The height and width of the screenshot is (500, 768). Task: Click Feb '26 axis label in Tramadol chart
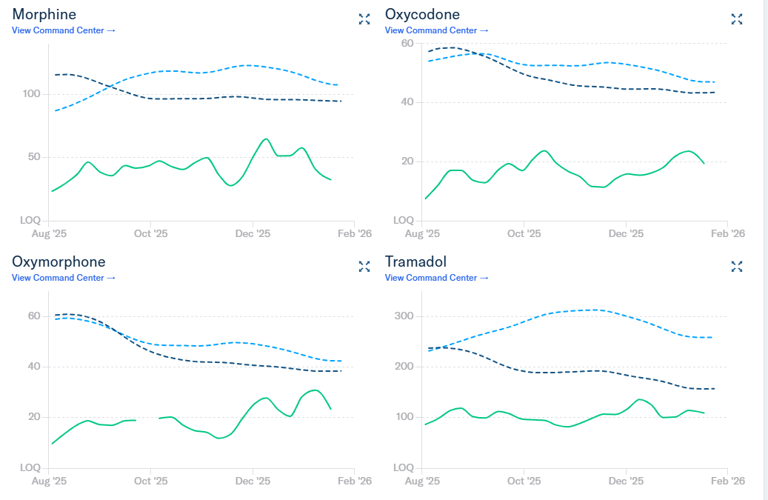pos(727,481)
